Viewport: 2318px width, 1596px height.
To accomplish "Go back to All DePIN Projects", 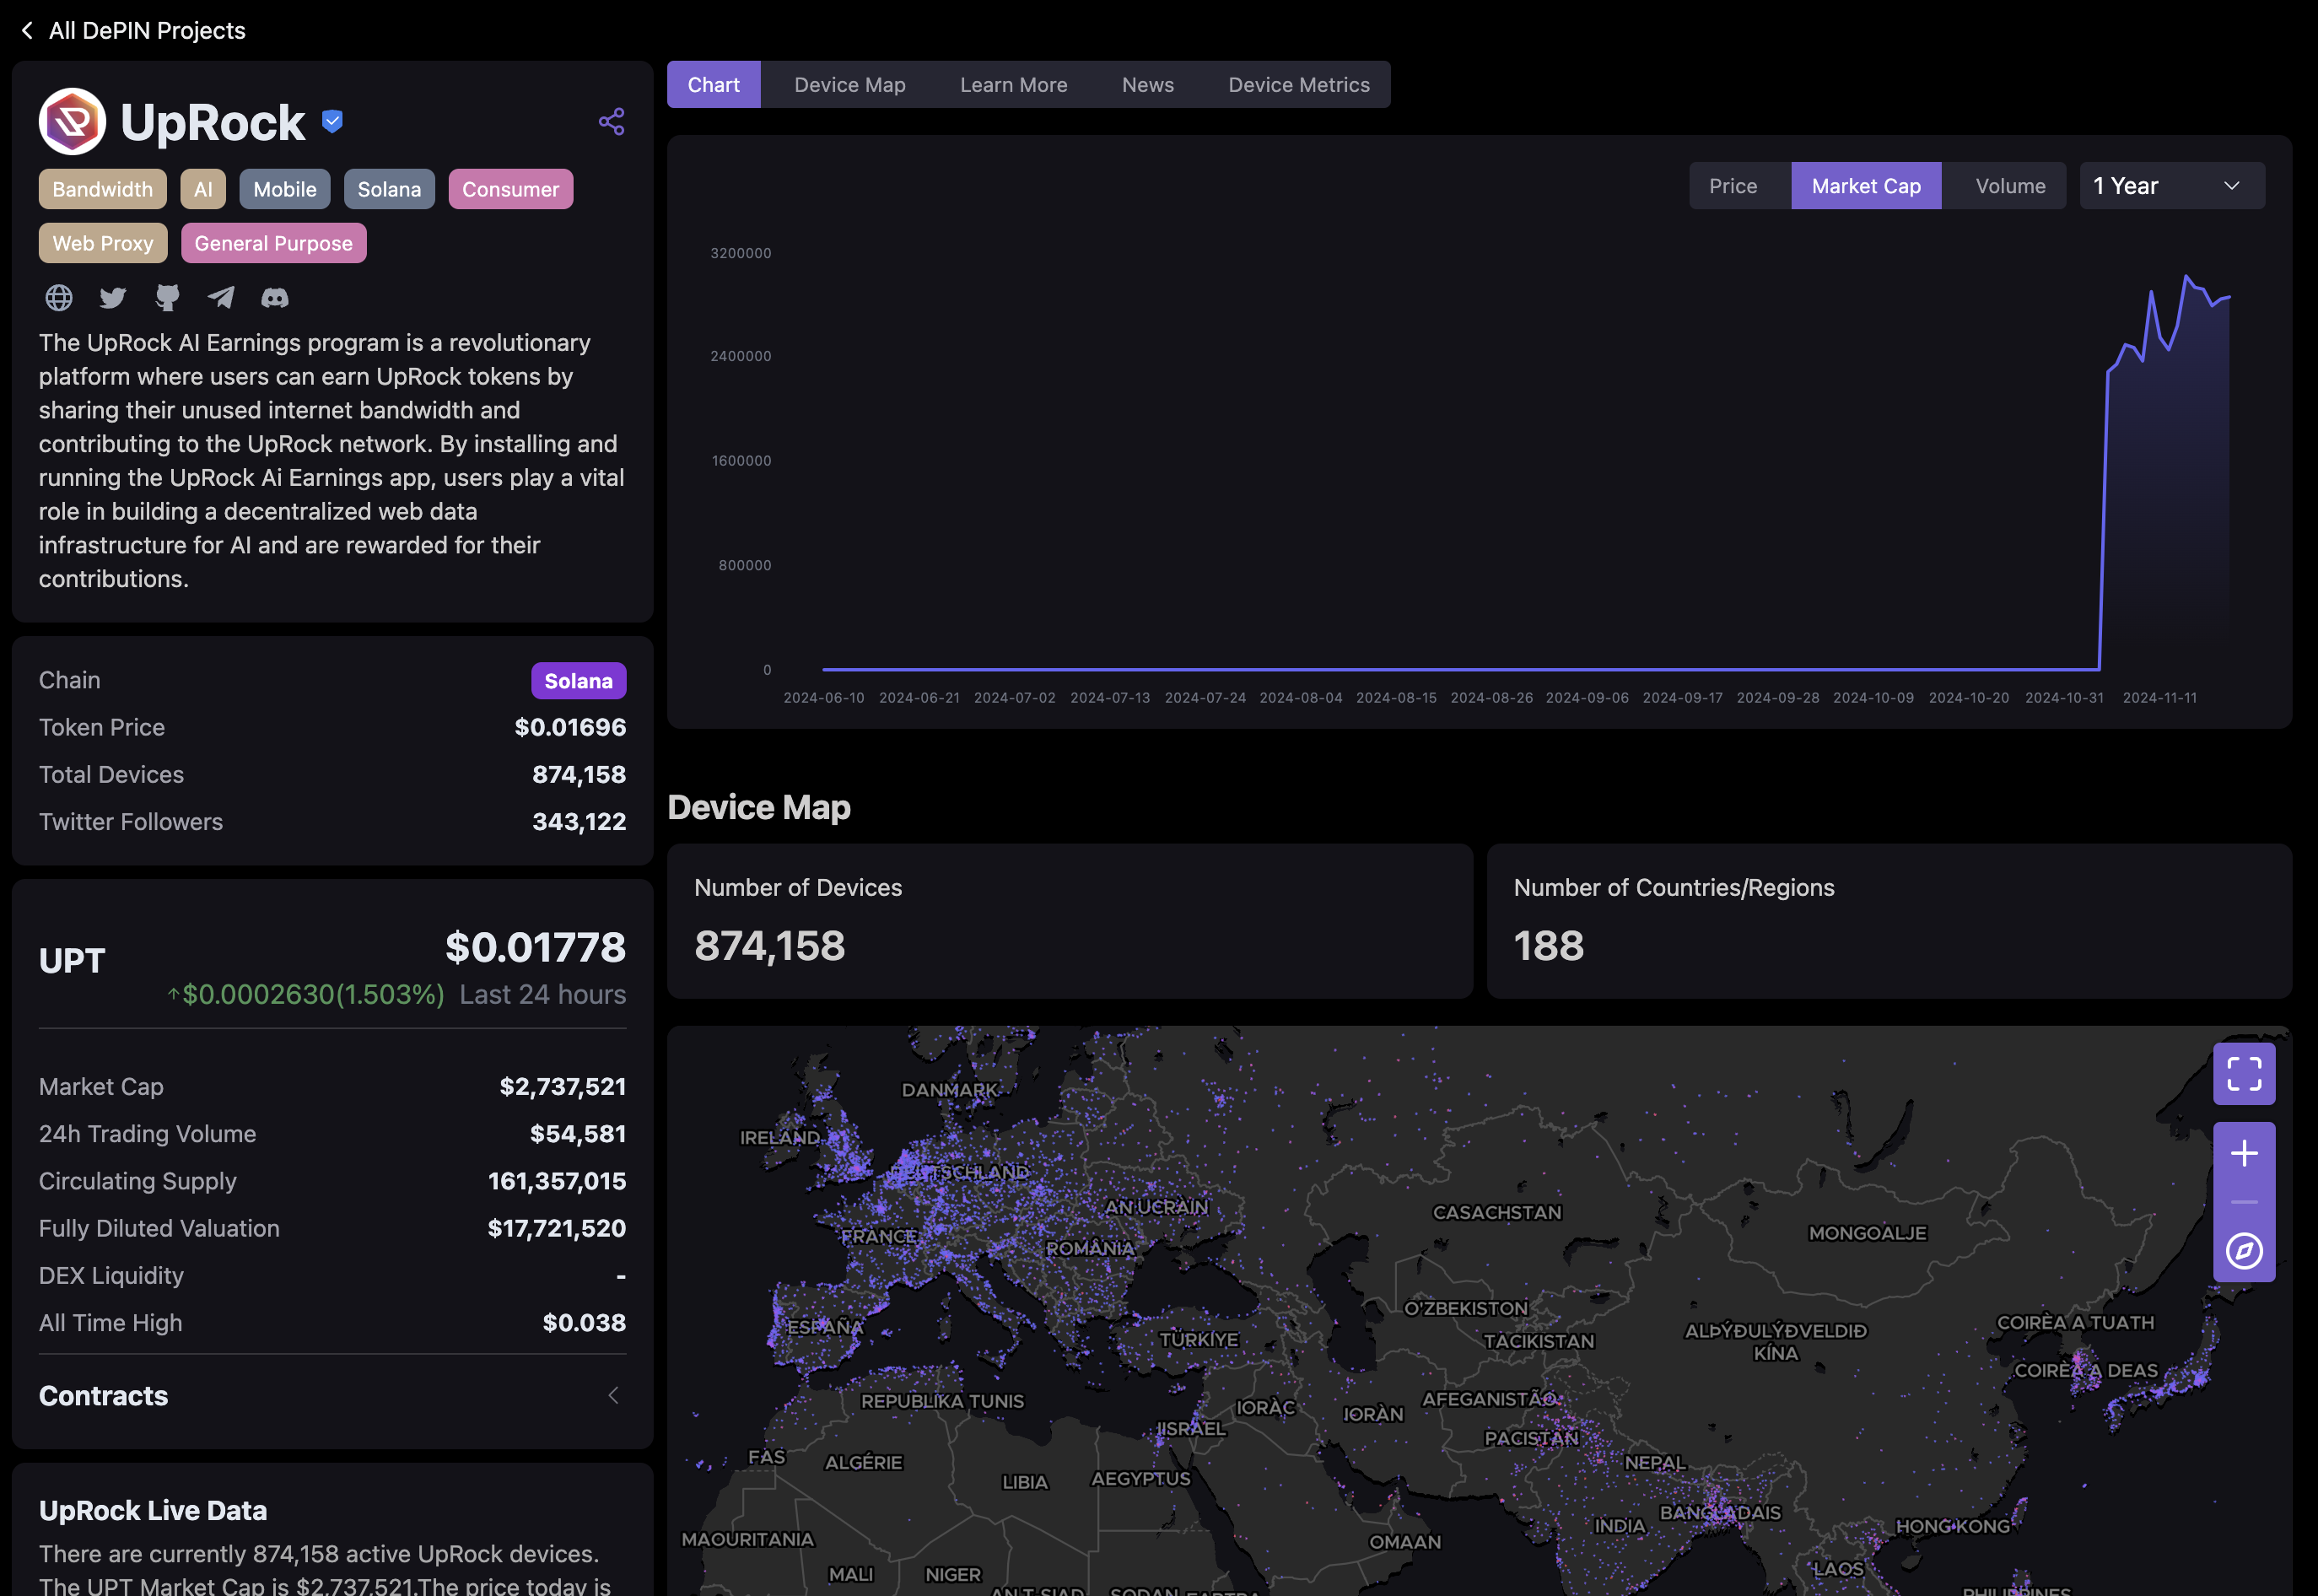I will [133, 30].
